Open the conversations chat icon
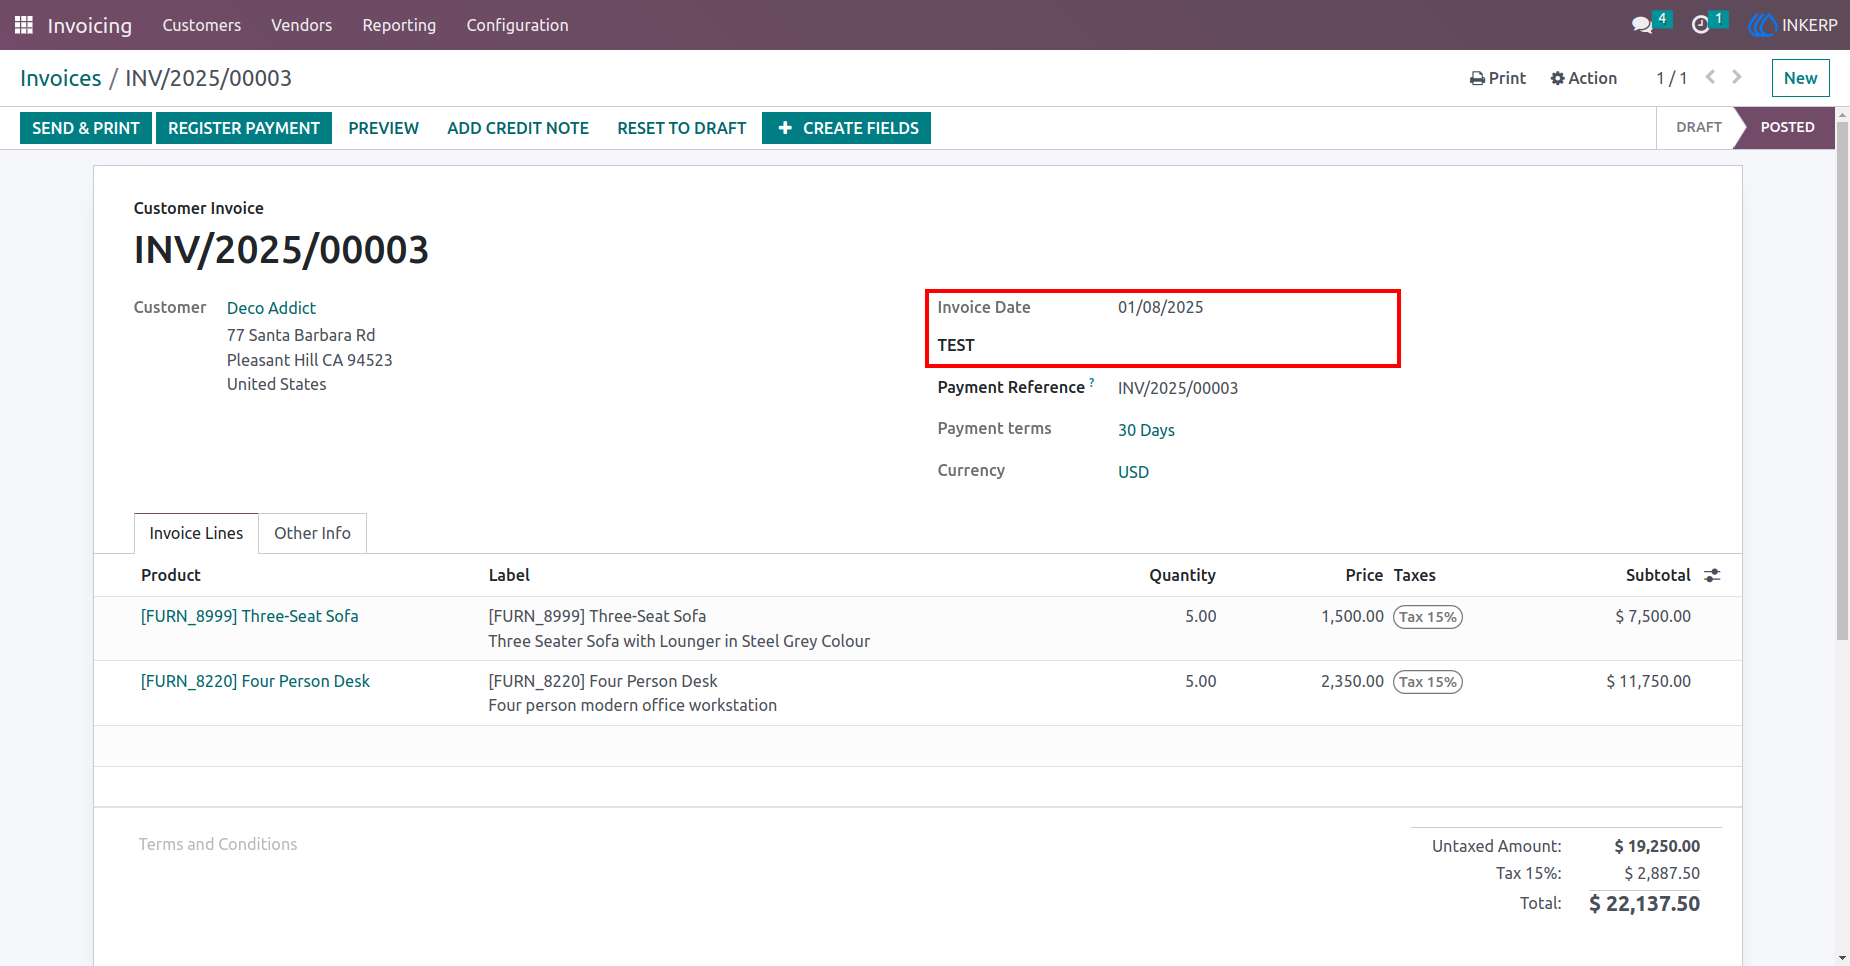The image size is (1850, 966). (1641, 25)
